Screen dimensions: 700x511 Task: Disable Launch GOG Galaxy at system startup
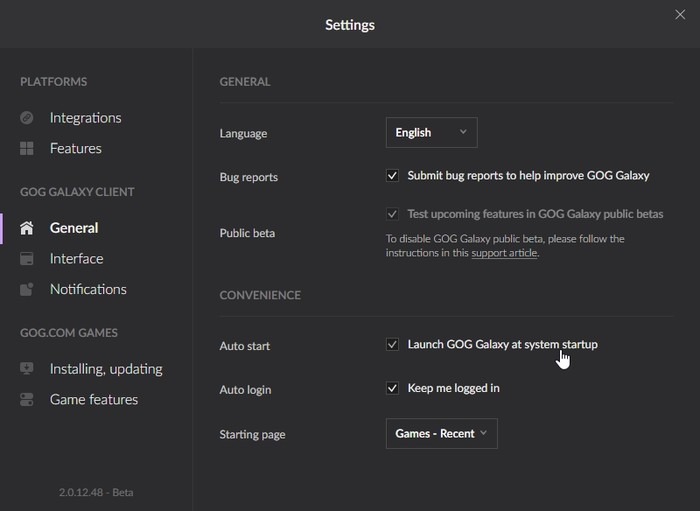click(392, 344)
